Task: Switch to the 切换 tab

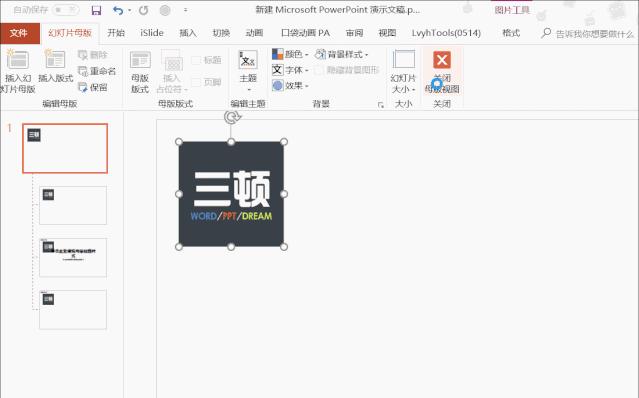Action: point(221,33)
